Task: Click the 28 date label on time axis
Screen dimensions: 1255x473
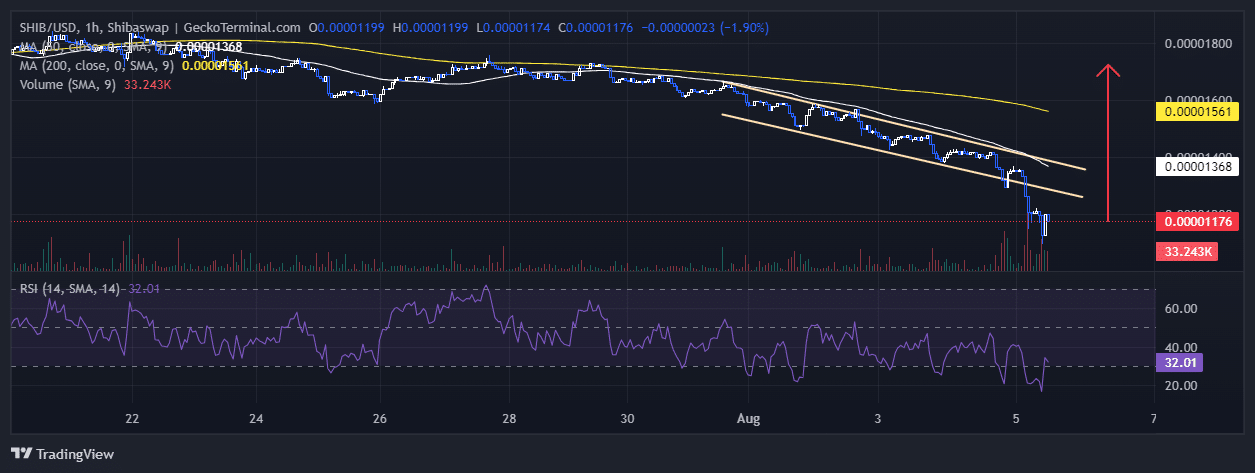Action: point(508,419)
